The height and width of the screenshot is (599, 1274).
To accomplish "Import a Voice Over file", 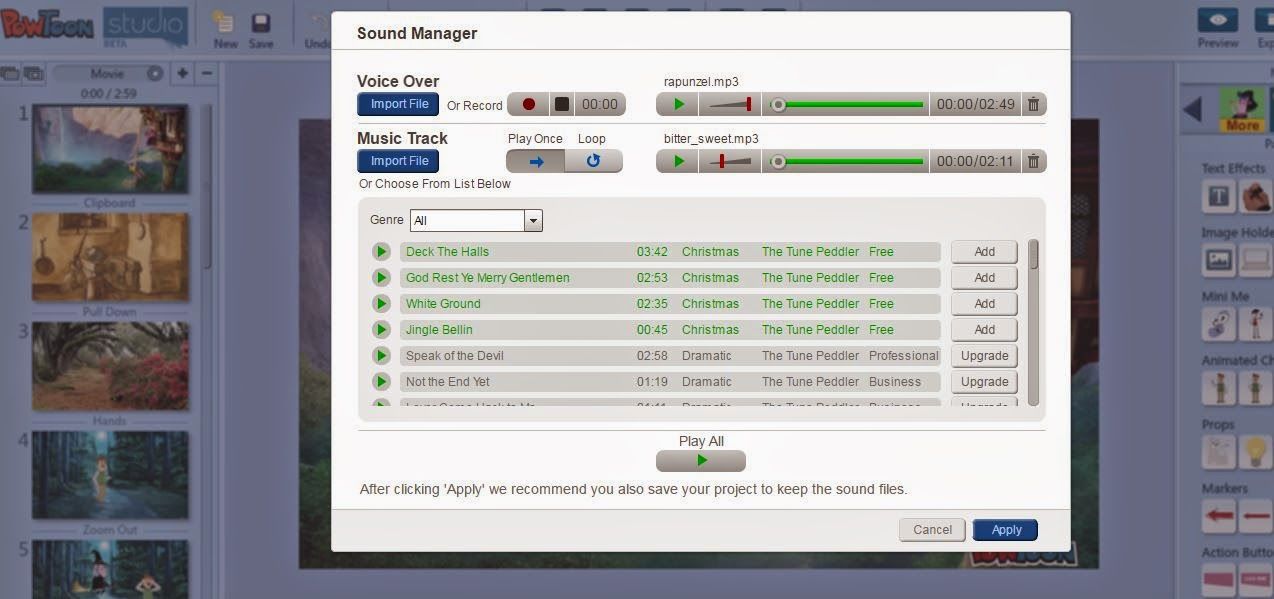I will pos(399,104).
